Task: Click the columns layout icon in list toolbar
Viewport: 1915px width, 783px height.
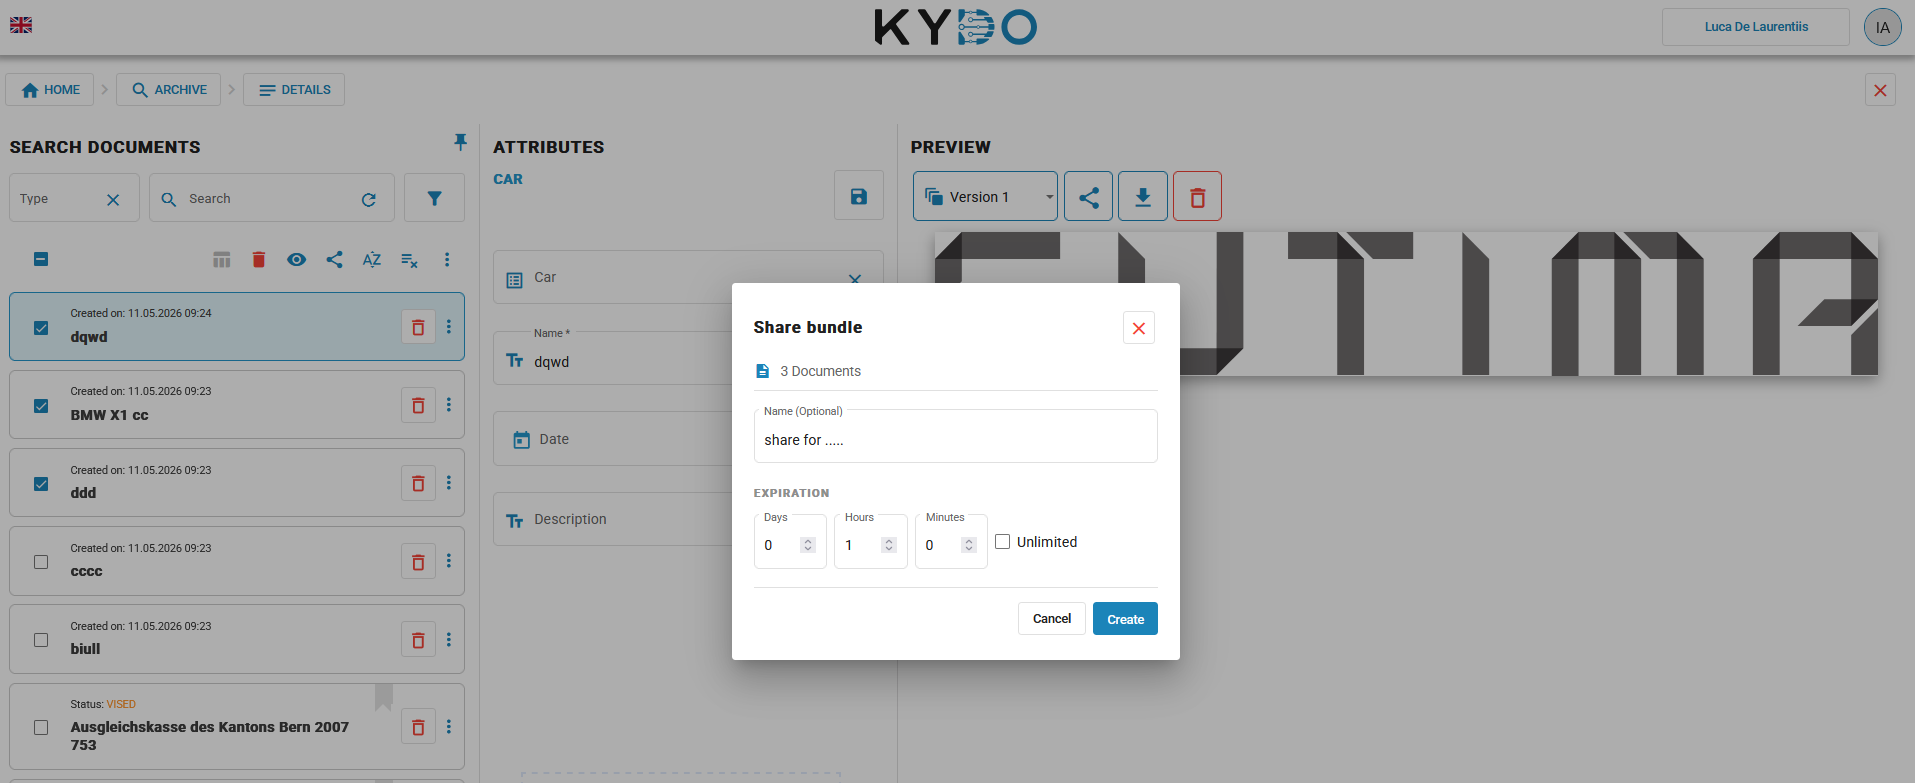Action: 222,260
